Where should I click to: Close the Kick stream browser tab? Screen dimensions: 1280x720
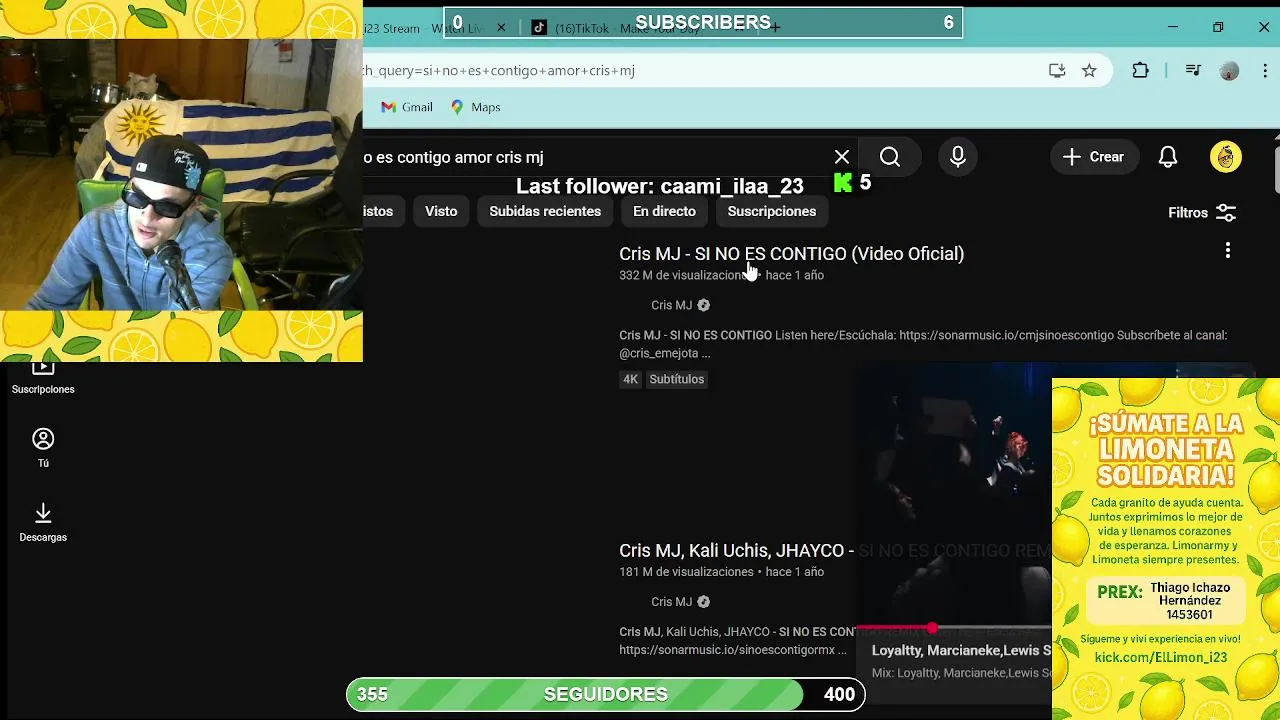501,28
